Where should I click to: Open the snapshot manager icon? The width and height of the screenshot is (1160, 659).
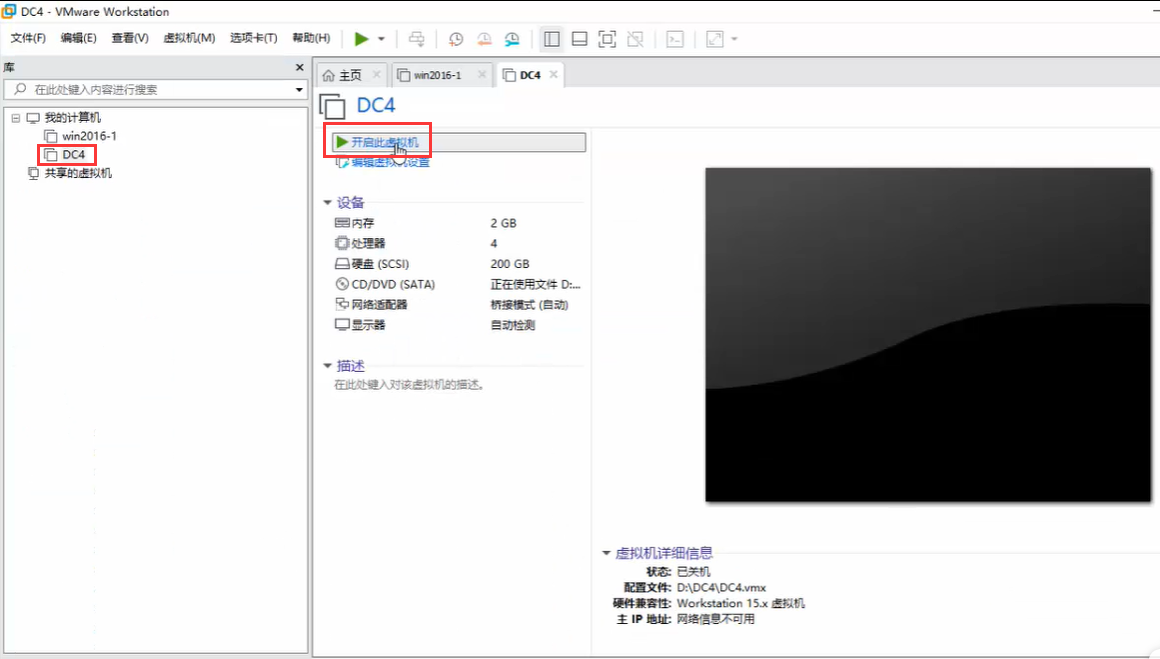tap(512, 38)
